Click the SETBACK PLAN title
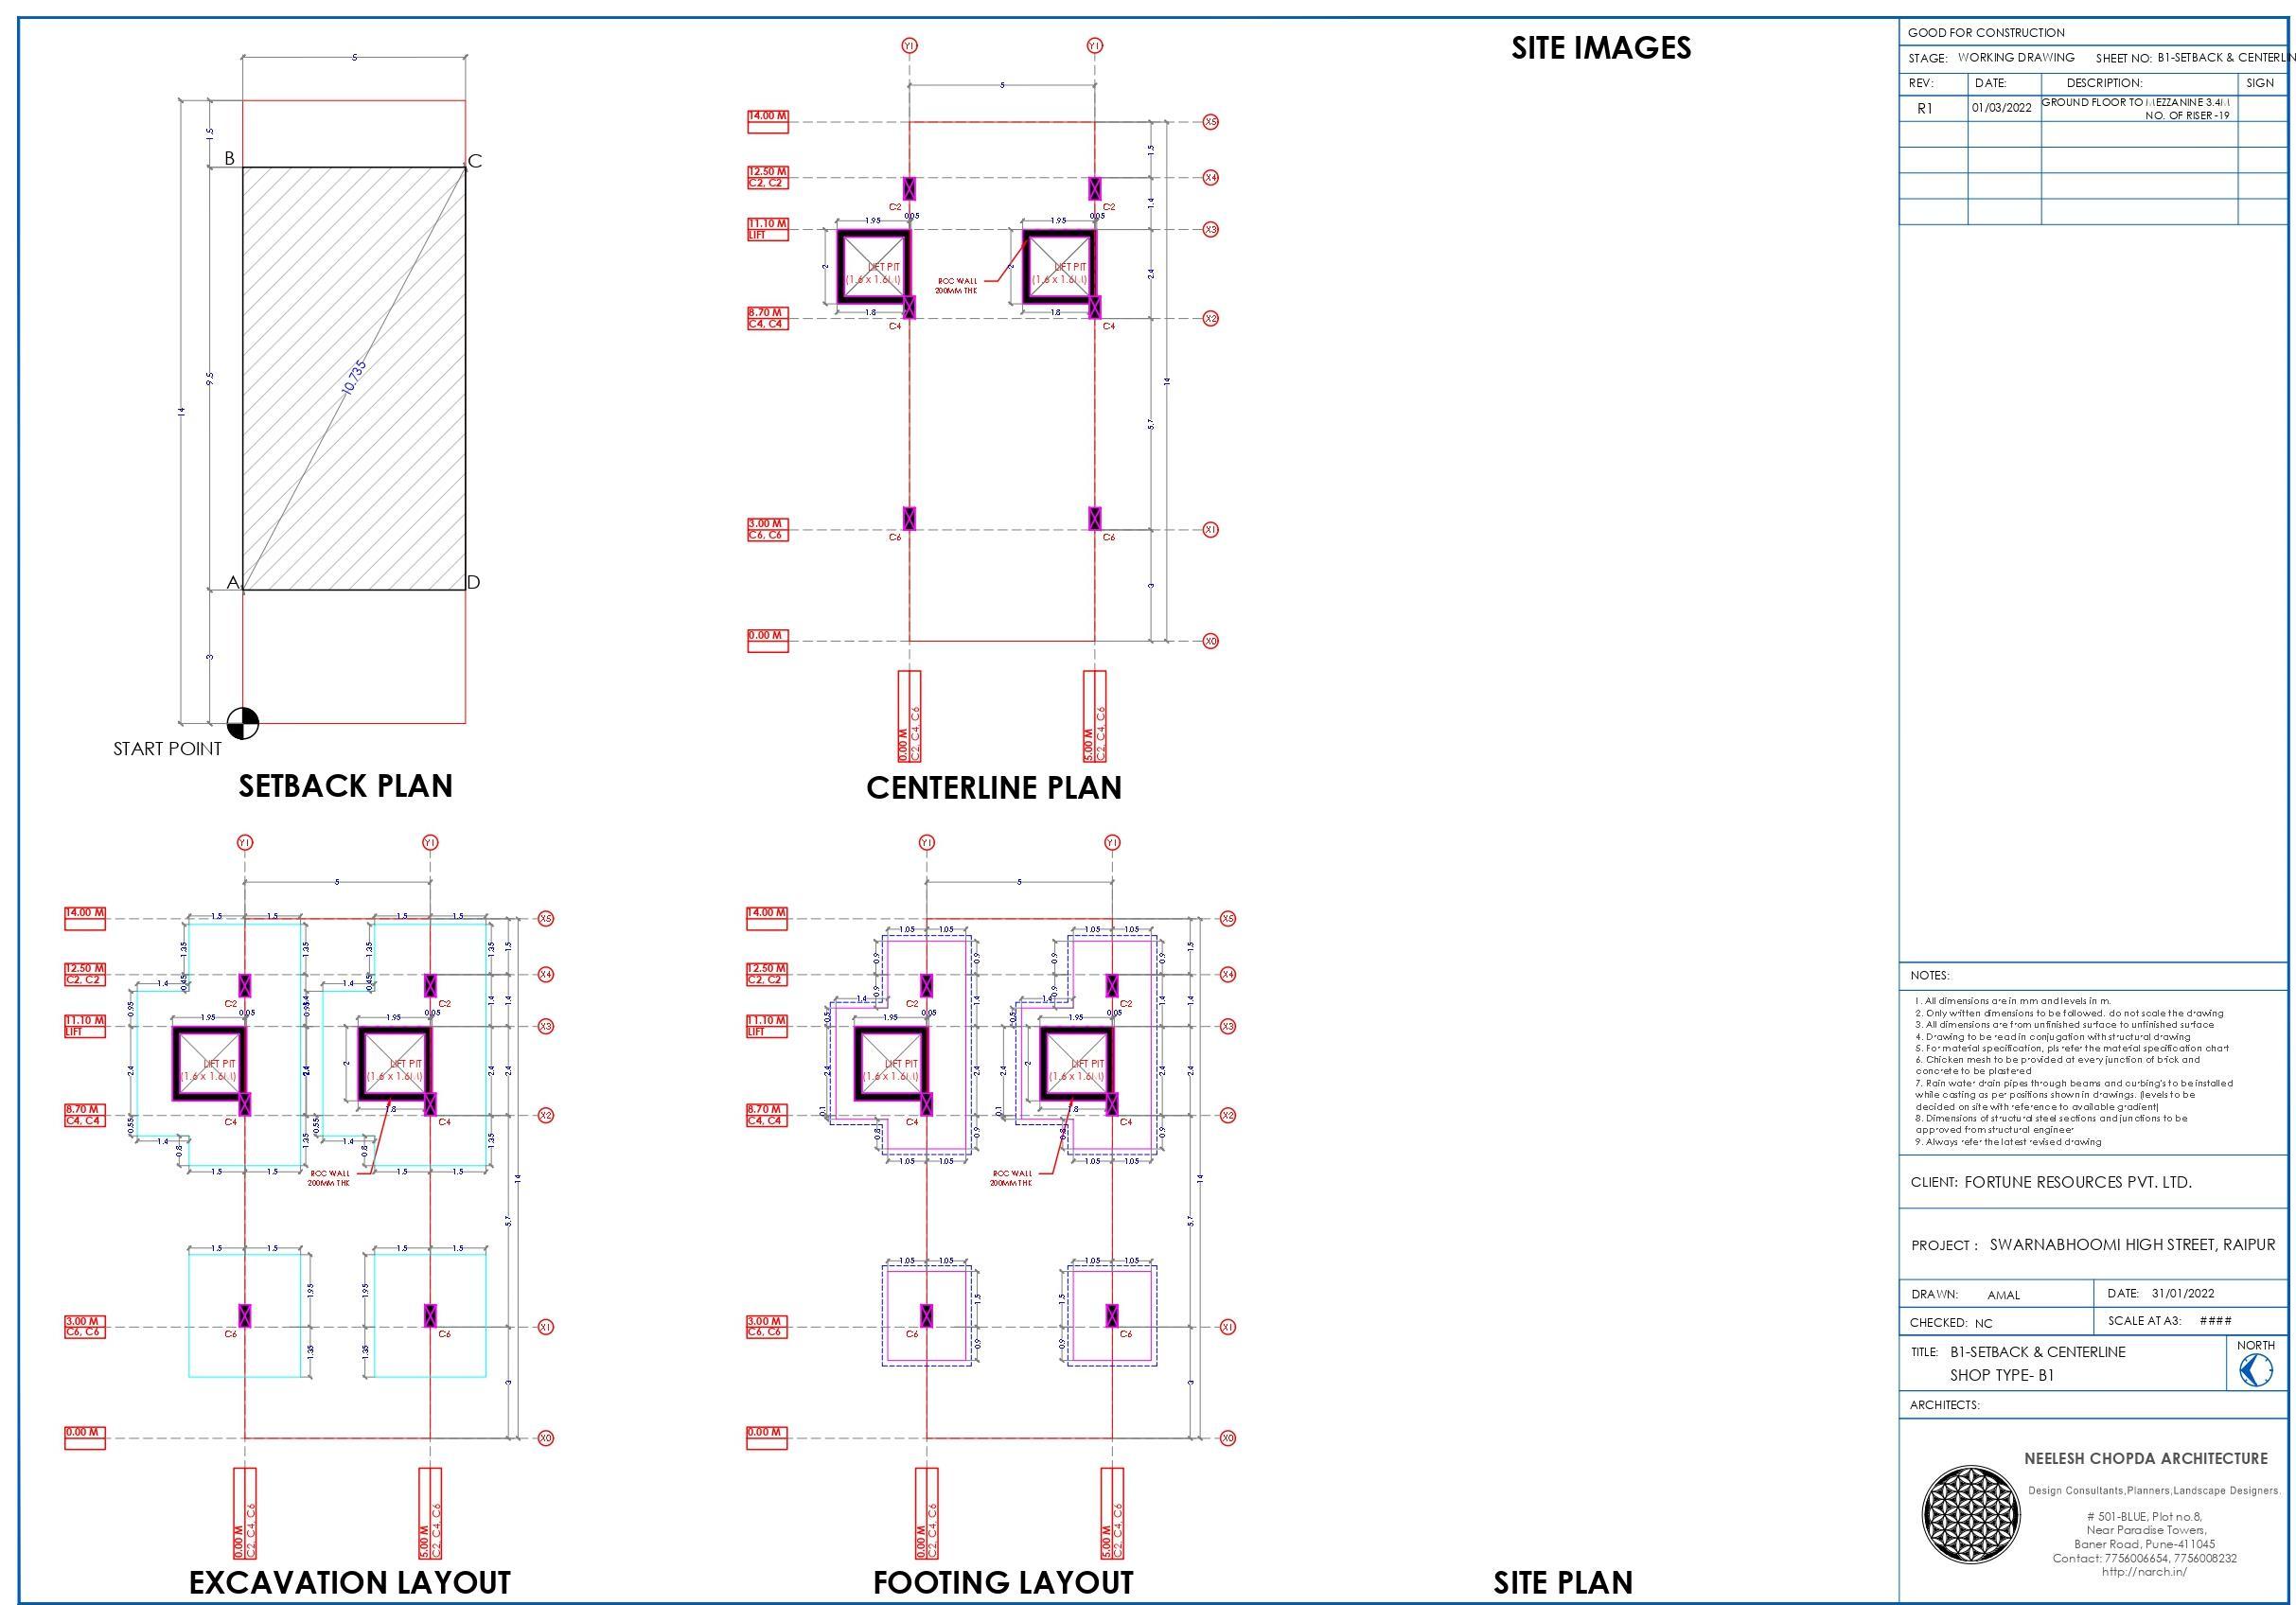Image resolution: width=2296 pixels, height=1605 pixels. tap(345, 786)
